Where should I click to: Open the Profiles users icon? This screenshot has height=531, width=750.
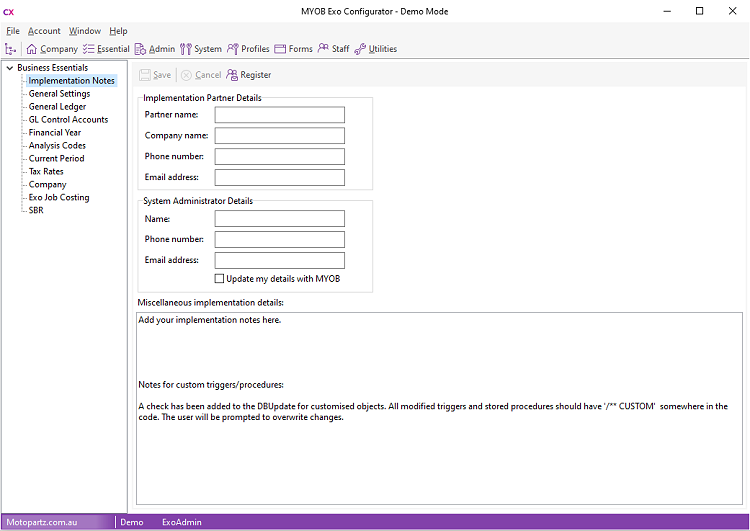(x=232, y=49)
